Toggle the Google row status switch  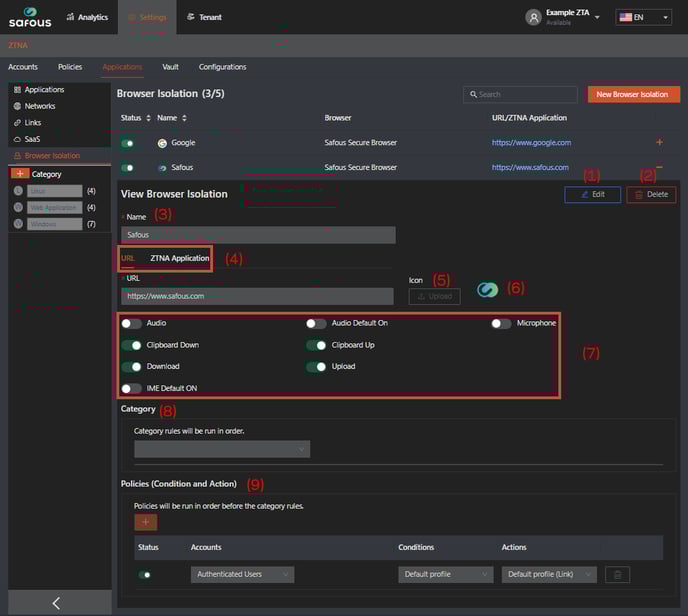[x=127, y=143]
